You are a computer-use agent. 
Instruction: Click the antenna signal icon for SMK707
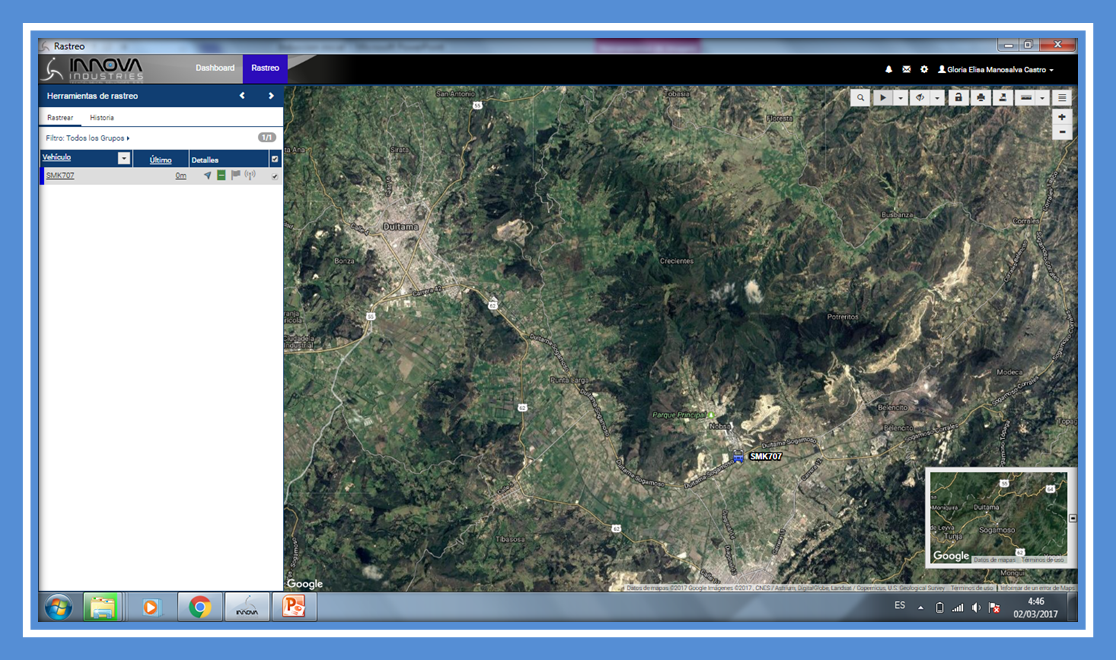point(250,176)
